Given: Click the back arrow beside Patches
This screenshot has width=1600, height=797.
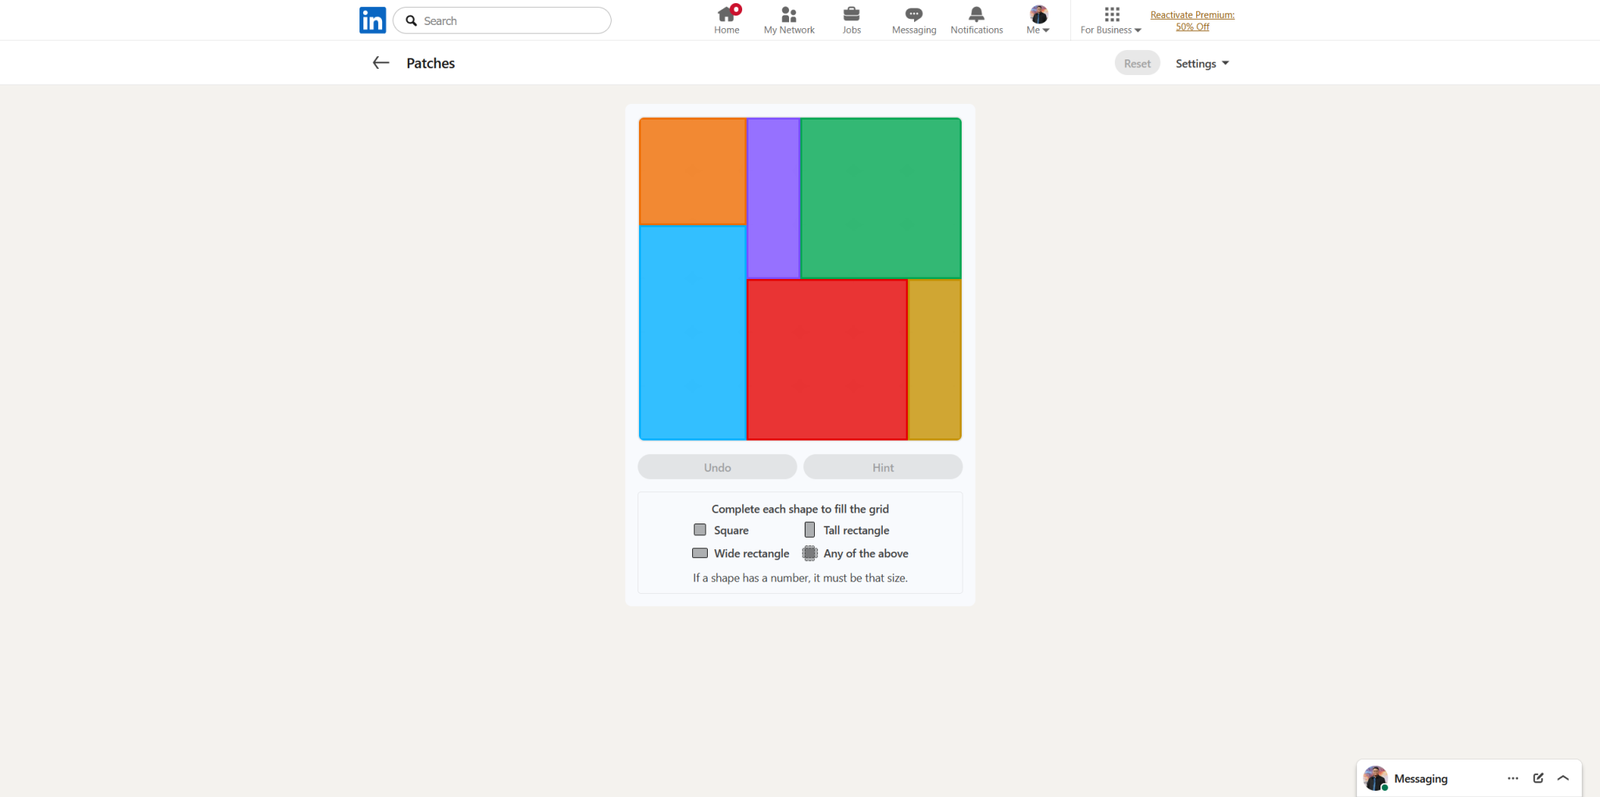Looking at the screenshot, I should tap(380, 63).
